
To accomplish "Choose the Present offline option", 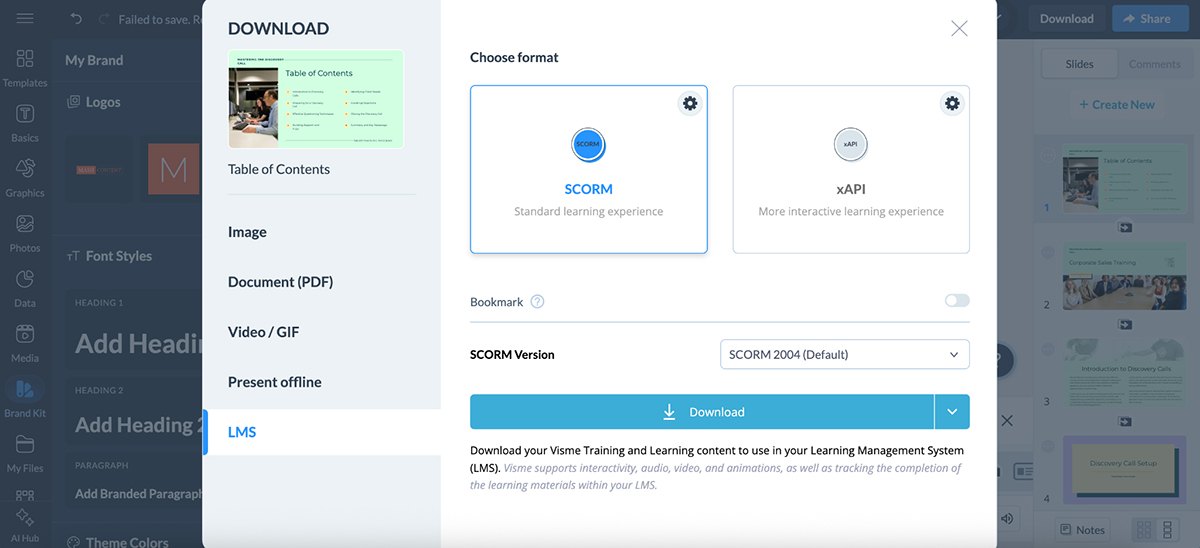I will point(274,382).
